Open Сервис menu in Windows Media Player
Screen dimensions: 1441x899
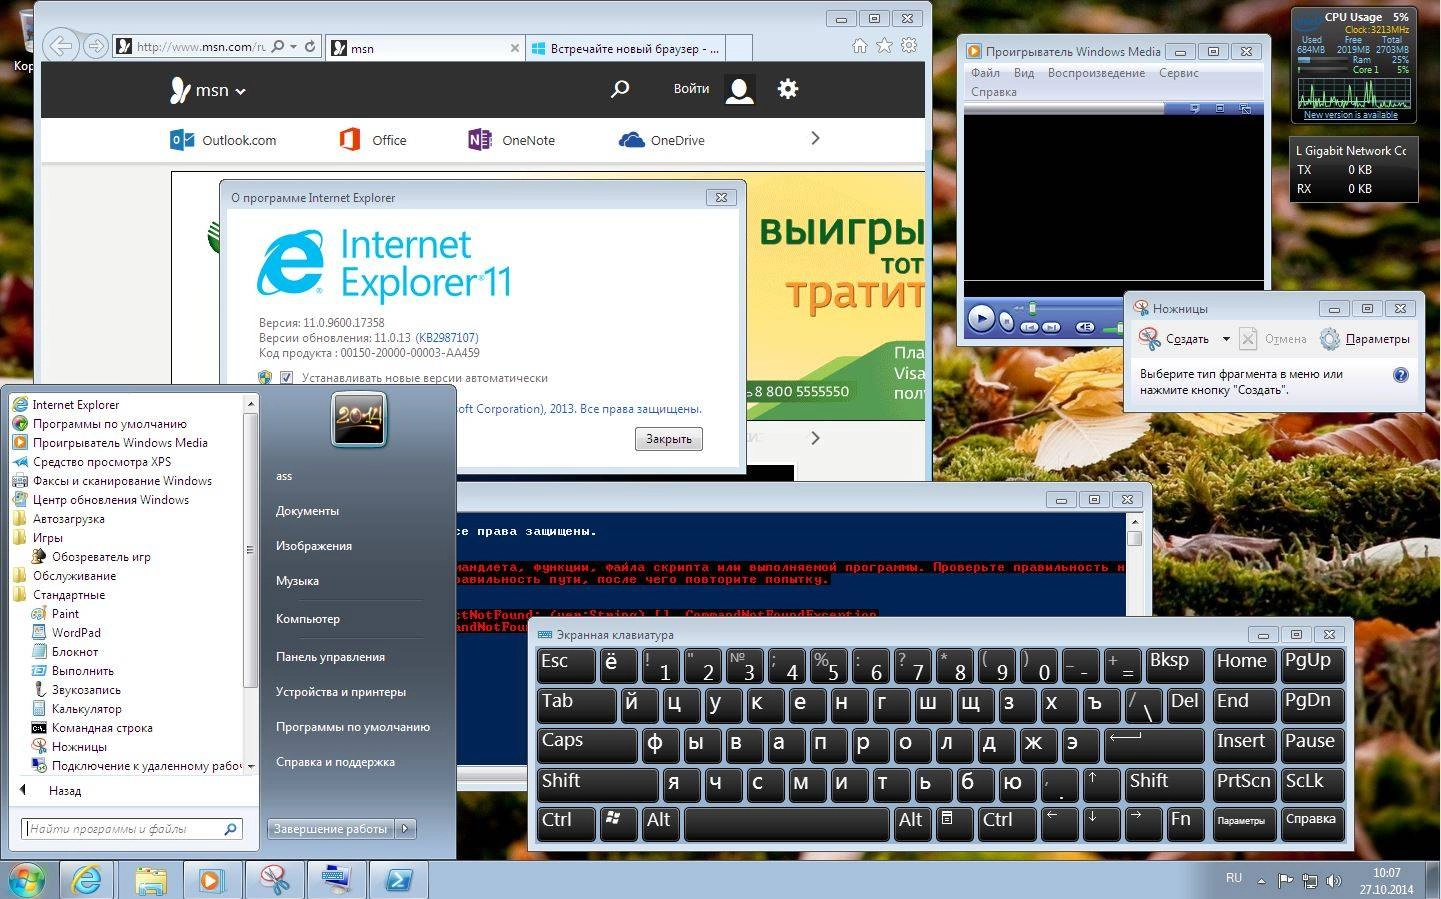1179,73
